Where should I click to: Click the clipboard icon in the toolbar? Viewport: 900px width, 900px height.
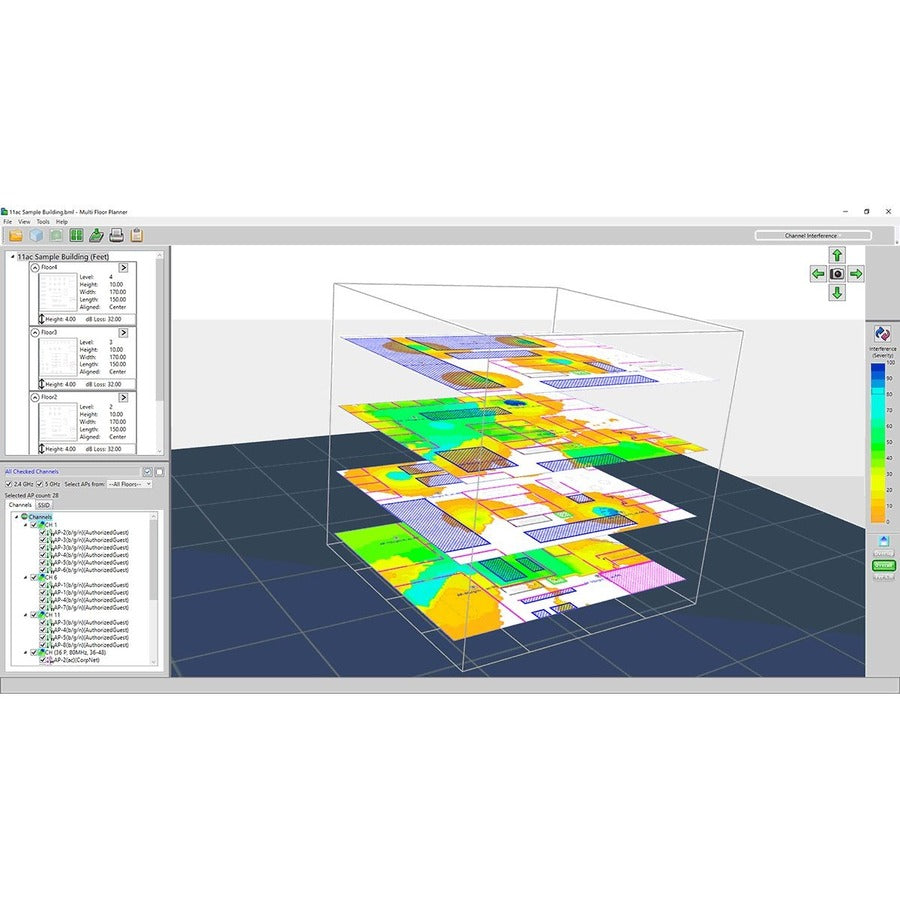pyautogui.click(x=136, y=235)
